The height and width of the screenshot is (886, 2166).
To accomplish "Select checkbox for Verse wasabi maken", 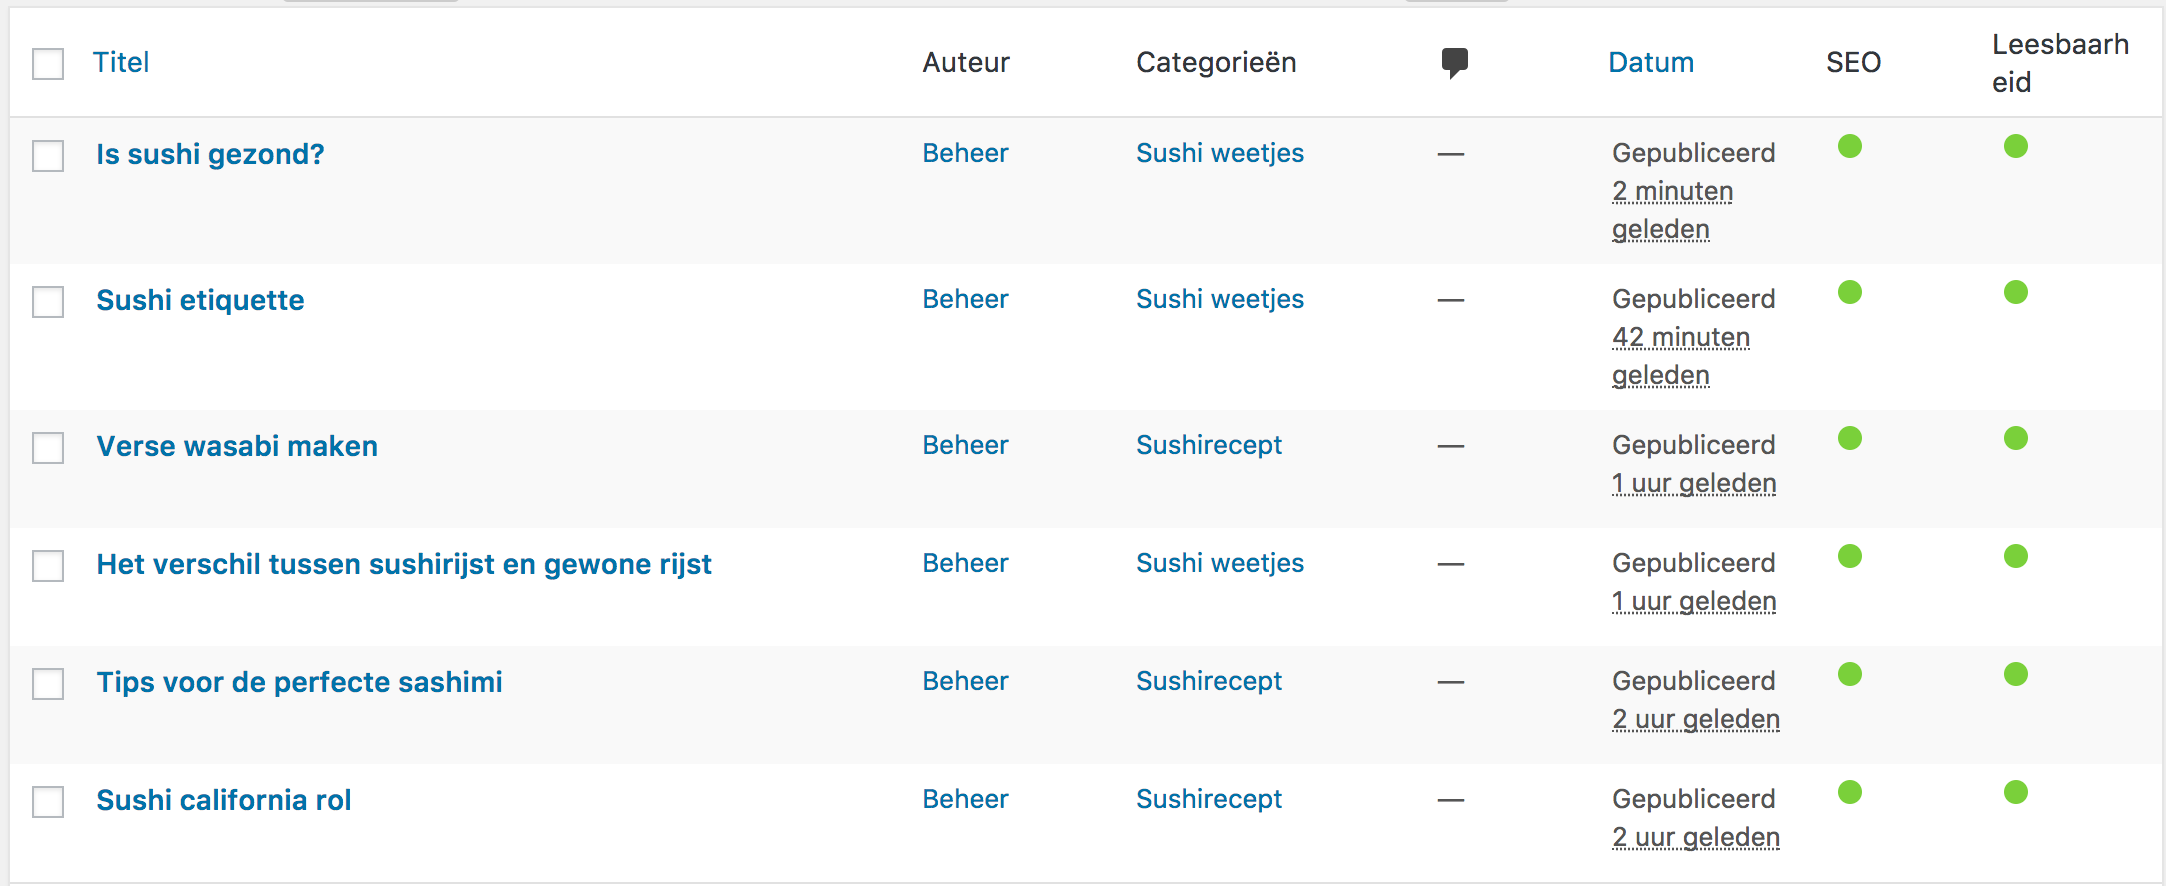I will click(48, 448).
